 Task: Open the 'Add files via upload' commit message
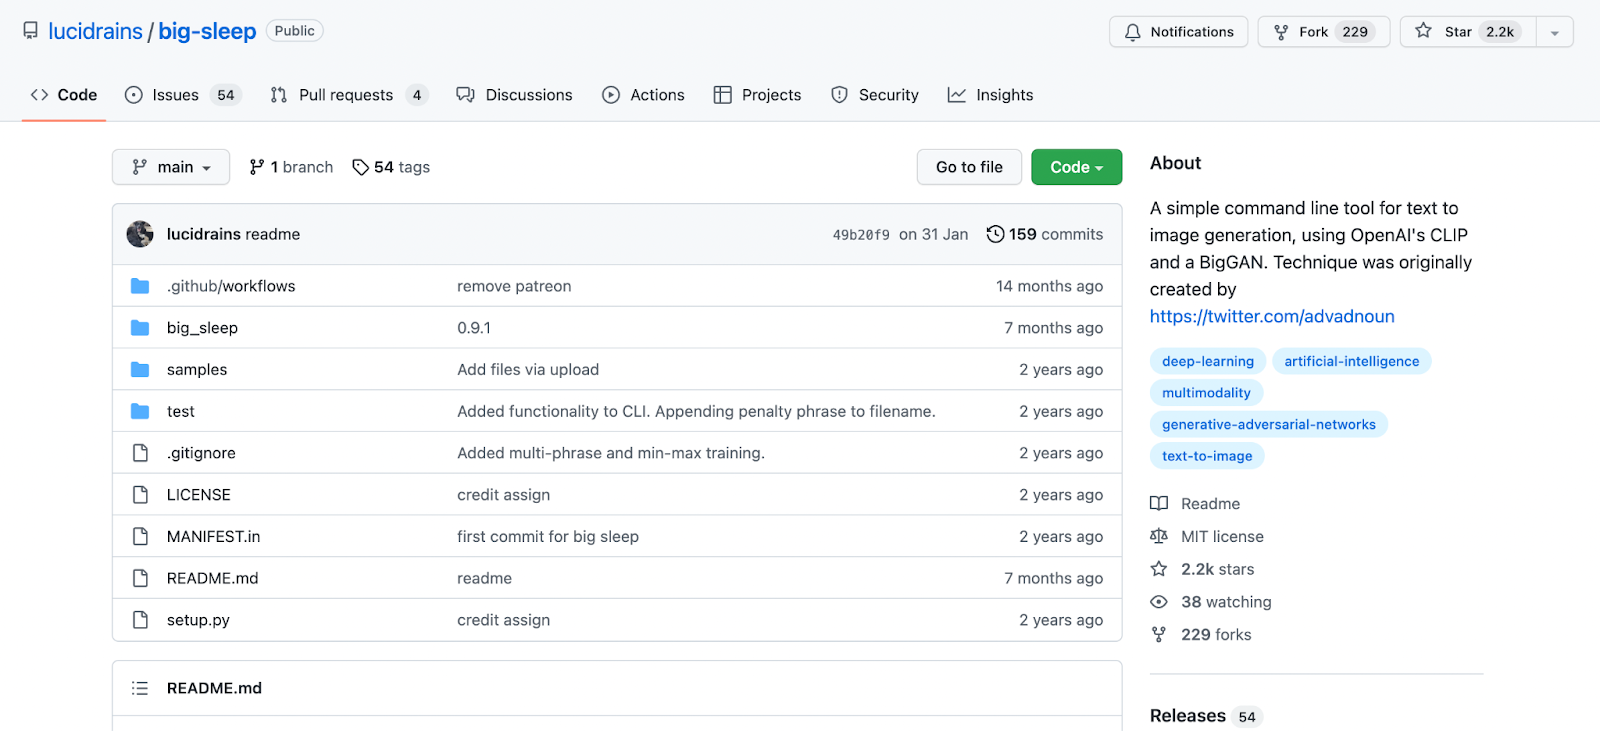[x=528, y=370]
